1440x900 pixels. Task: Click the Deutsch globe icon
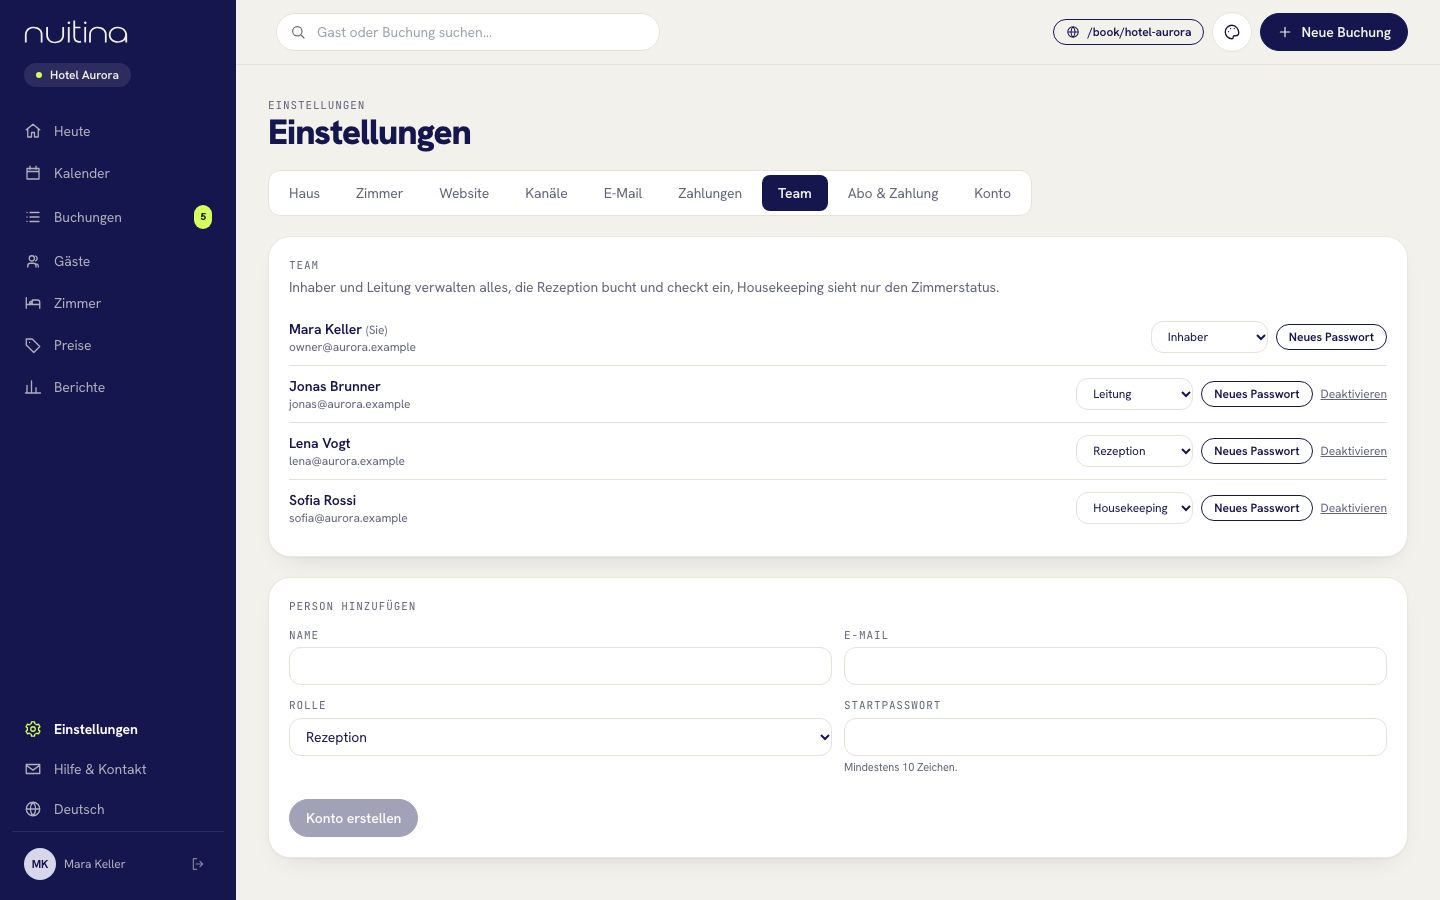[33, 809]
